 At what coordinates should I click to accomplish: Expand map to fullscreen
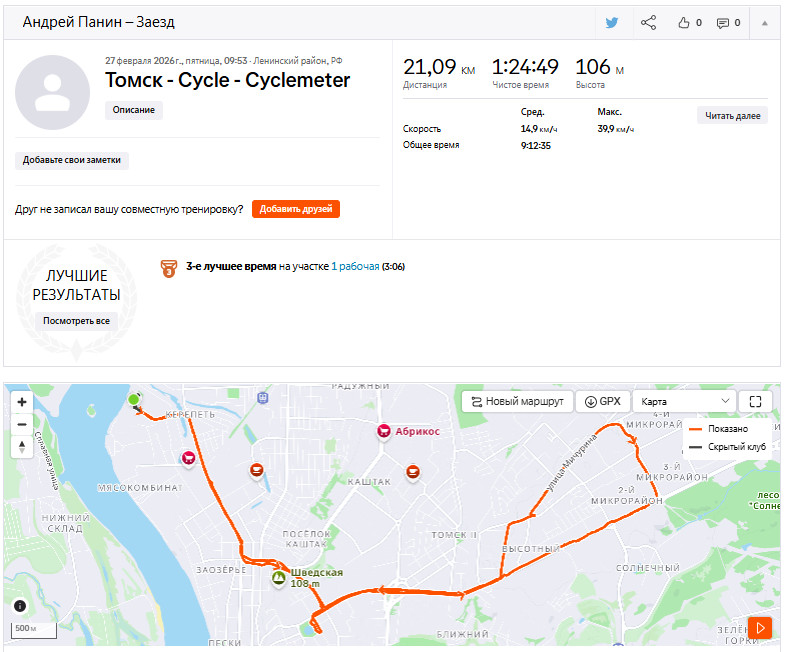click(x=755, y=402)
